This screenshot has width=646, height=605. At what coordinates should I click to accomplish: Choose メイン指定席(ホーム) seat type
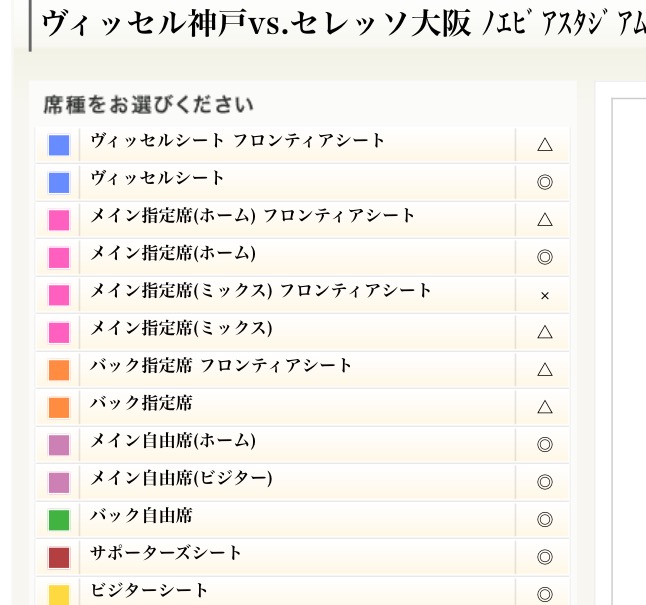pos(173,254)
